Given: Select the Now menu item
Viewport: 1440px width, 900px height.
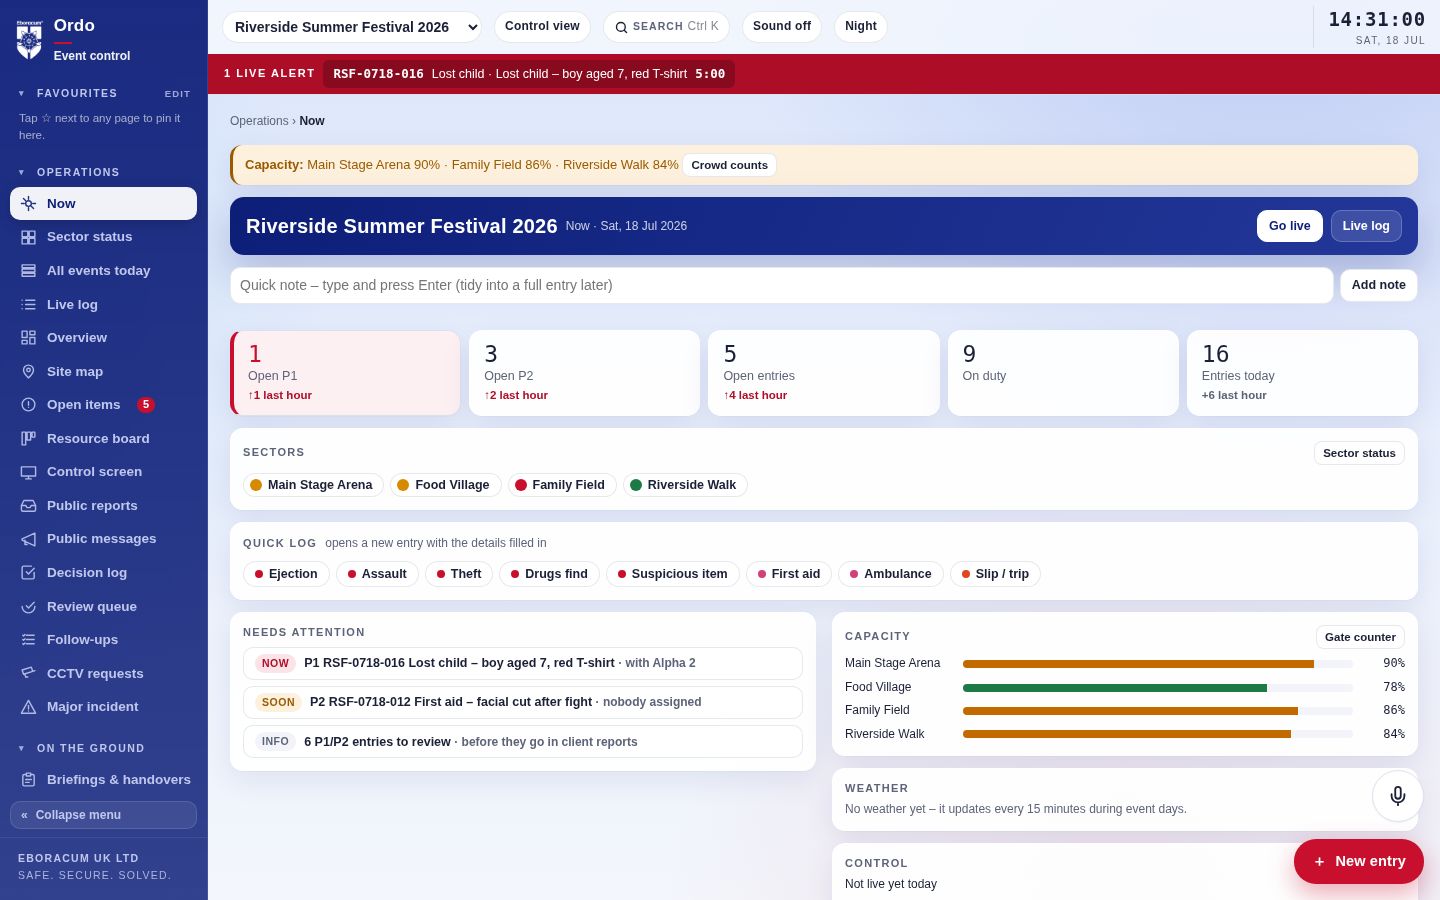Looking at the screenshot, I should click(103, 203).
